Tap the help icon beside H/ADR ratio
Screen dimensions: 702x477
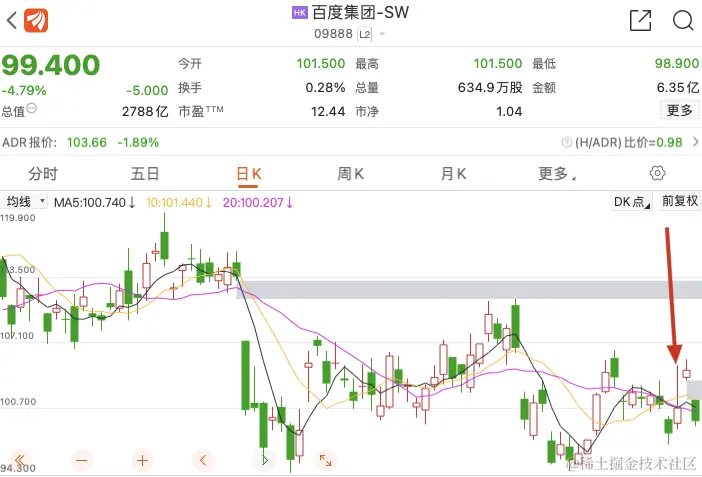(566, 142)
